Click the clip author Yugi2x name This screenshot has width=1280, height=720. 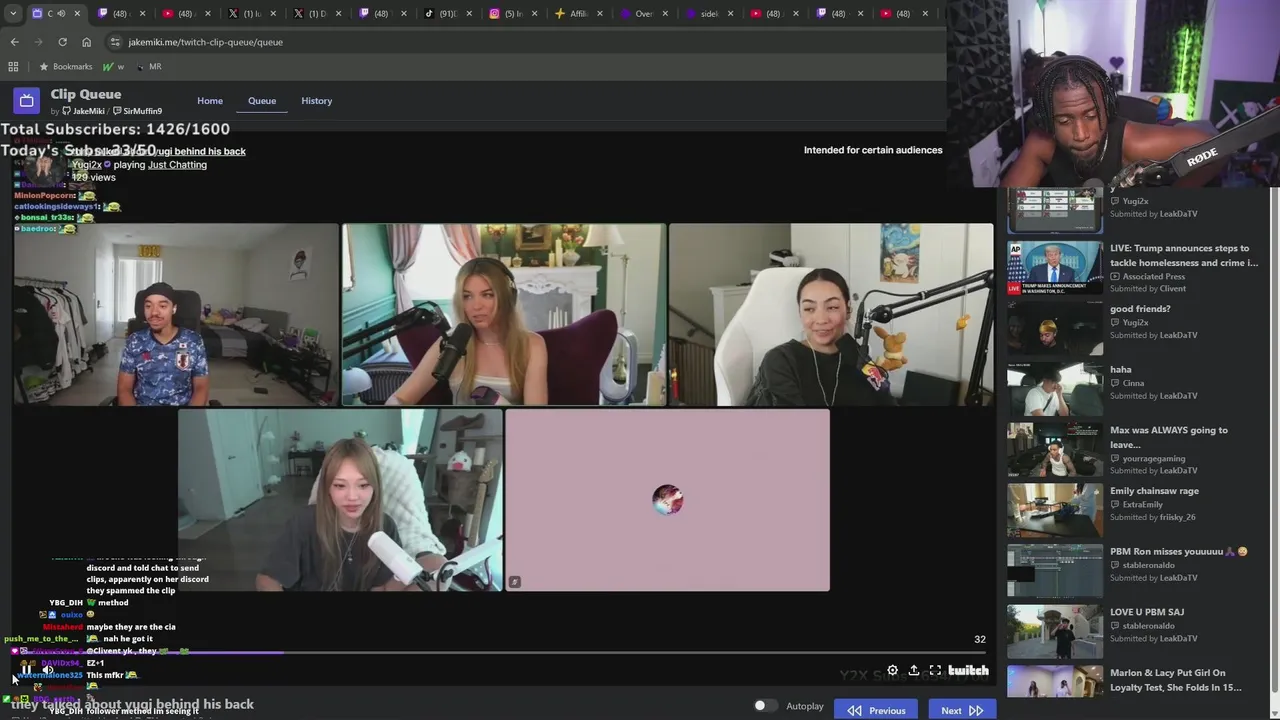pyautogui.click(x=87, y=165)
